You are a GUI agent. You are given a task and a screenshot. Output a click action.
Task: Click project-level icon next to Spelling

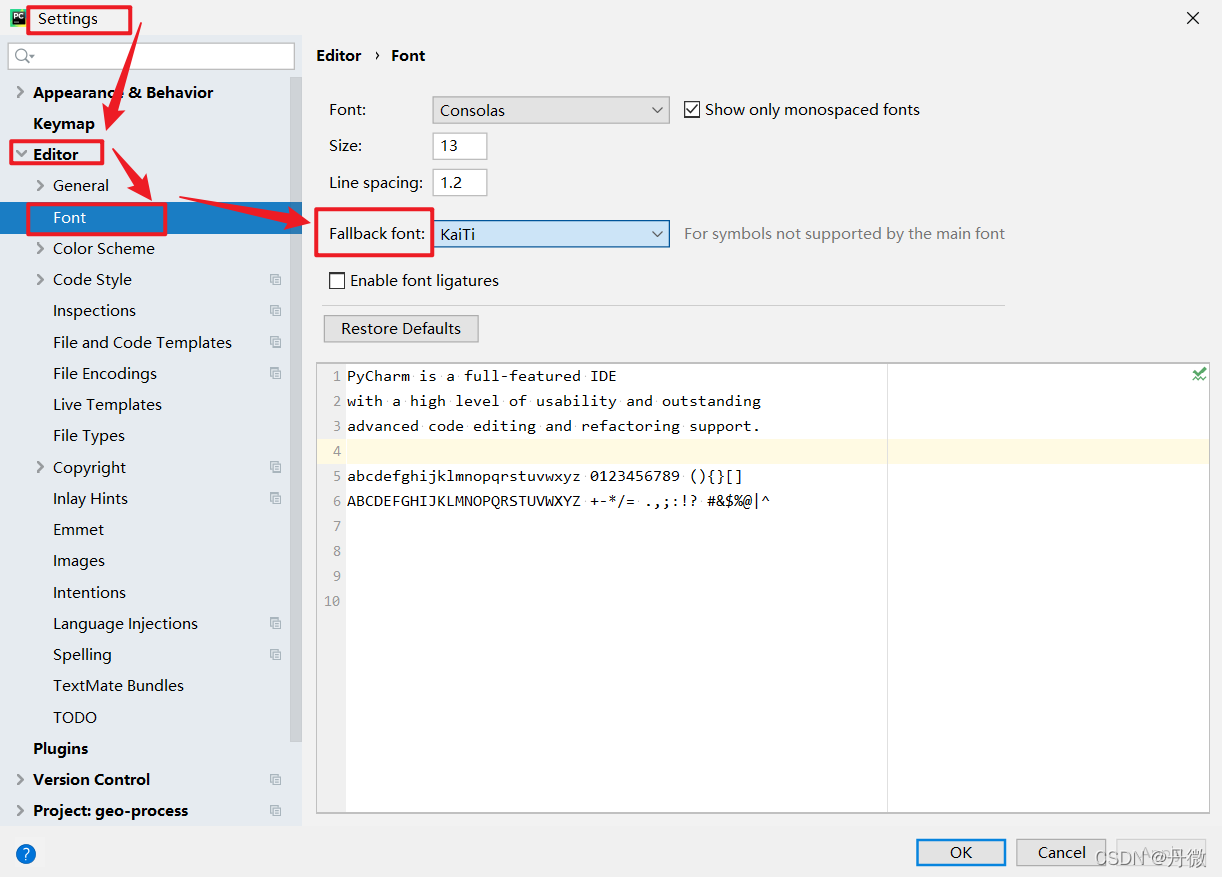pyautogui.click(x=275, y=655)
